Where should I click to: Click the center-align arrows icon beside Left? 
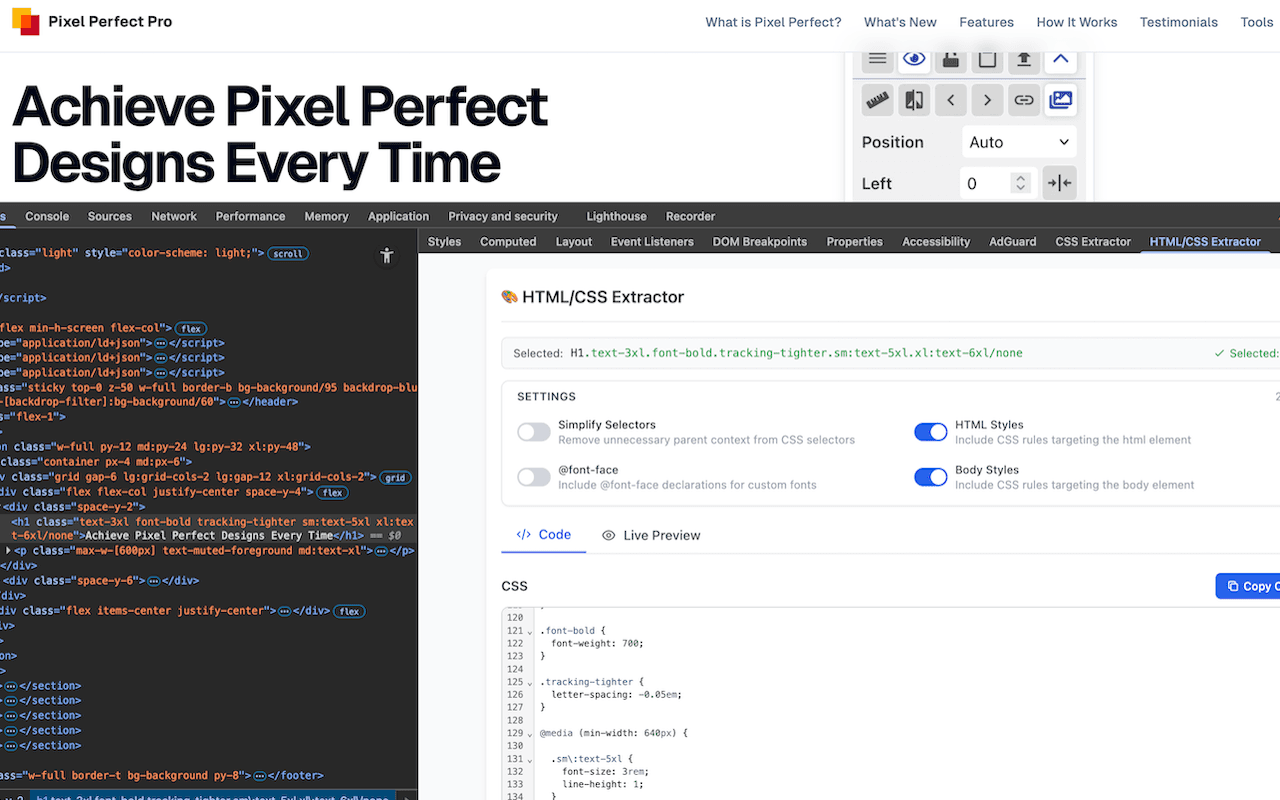tap(1060, 183)
